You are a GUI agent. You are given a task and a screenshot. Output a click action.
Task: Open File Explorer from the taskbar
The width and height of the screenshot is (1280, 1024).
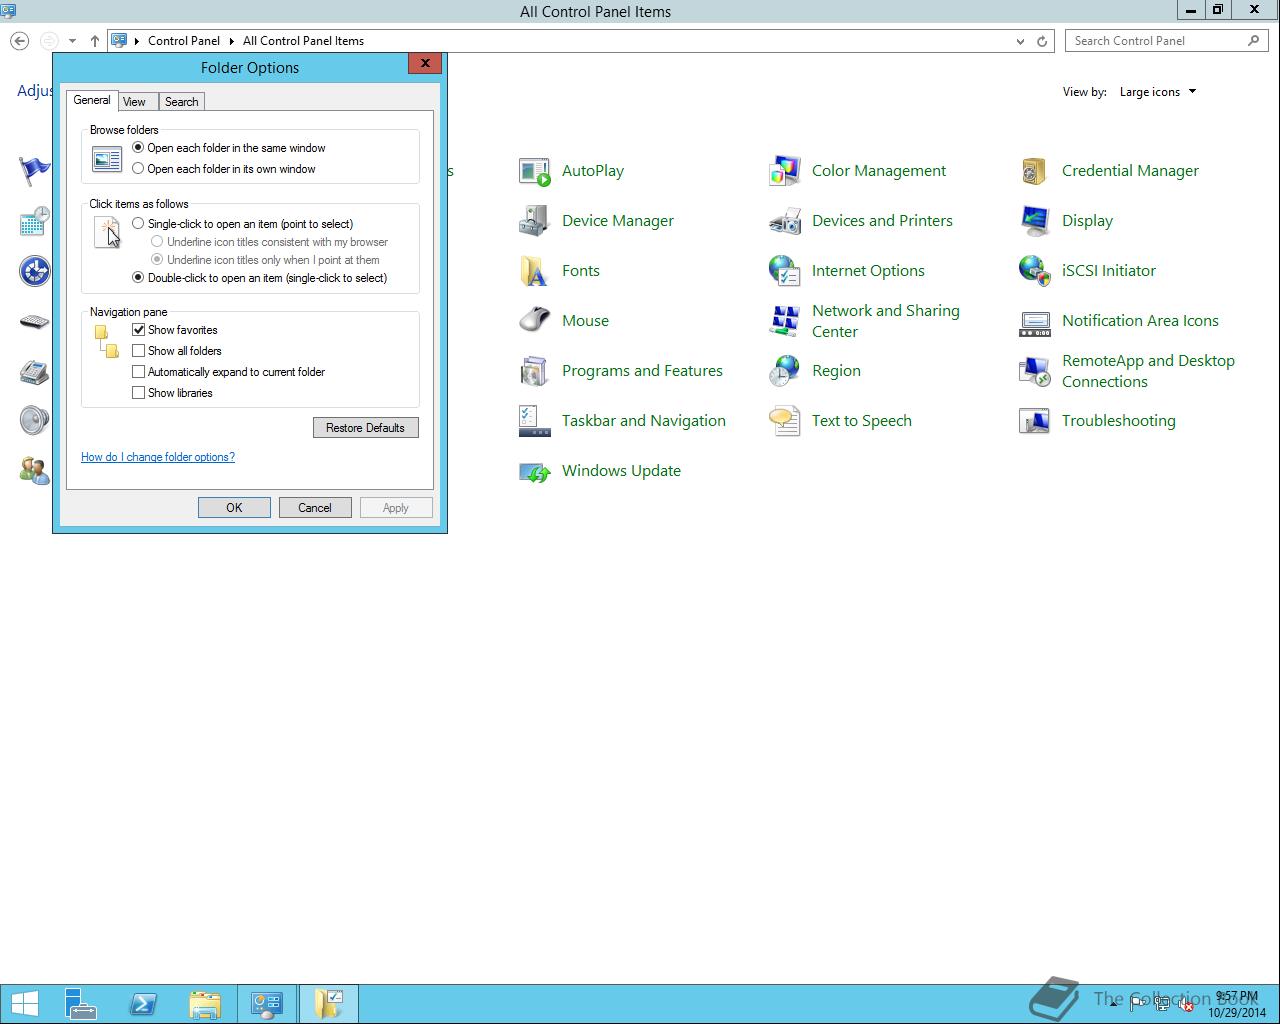point(205,1004)
